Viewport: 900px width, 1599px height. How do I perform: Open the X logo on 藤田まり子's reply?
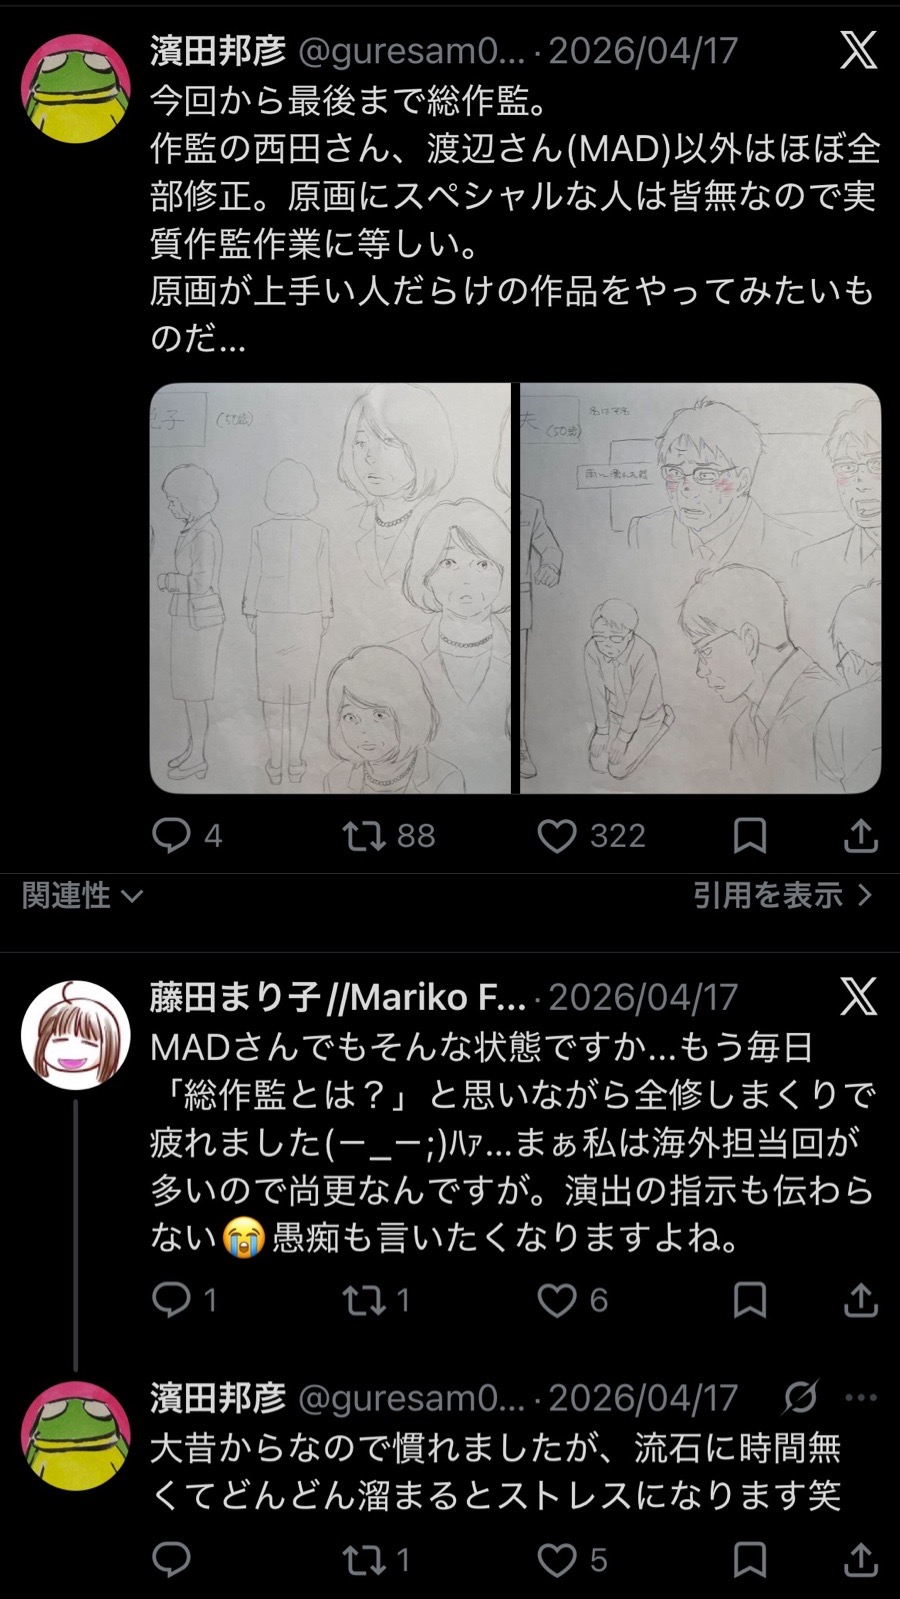click(x=858, y=996)
